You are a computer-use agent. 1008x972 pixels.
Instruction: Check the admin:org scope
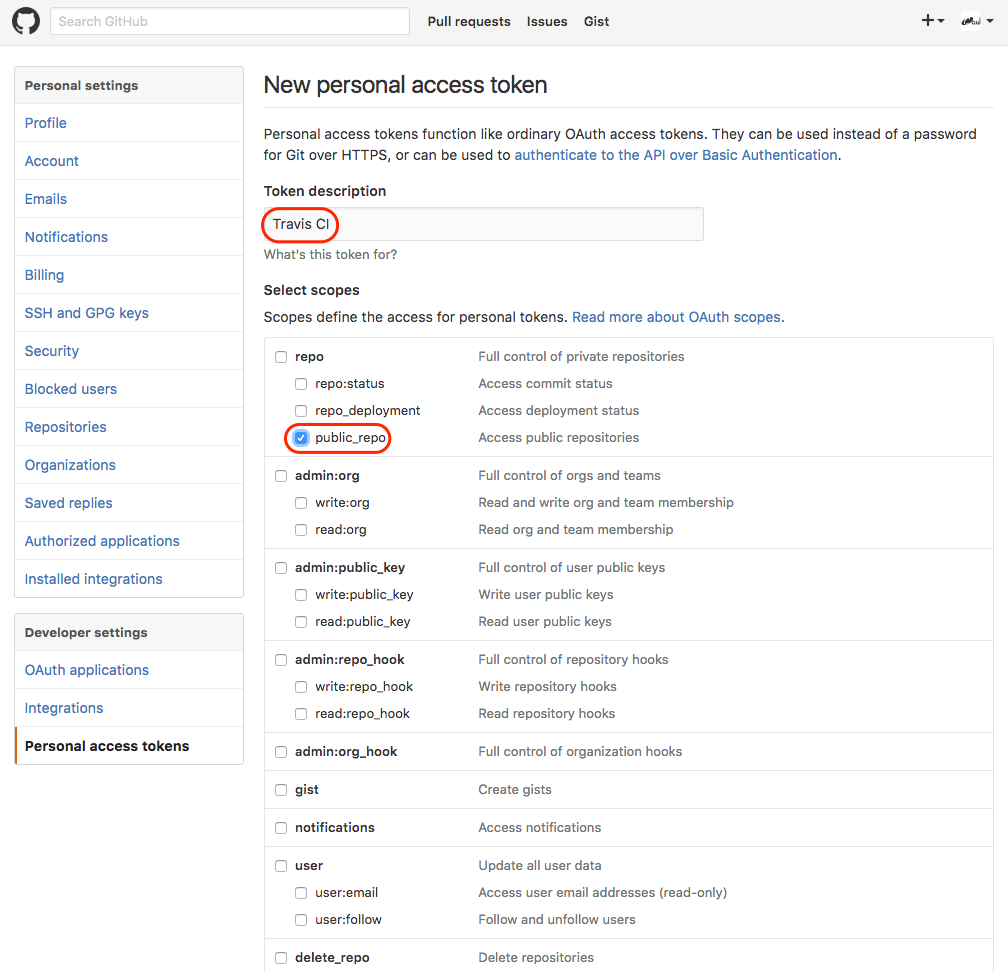coord(281,476)
